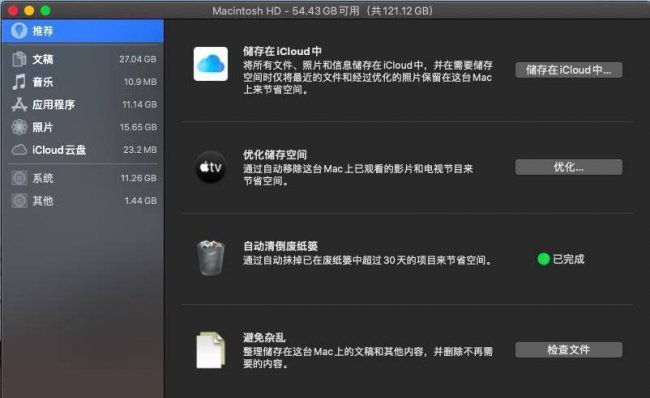This screenshot has height=398, width=650.
Task: Open the 文稿 category
Action: click(x=82, y=59)
